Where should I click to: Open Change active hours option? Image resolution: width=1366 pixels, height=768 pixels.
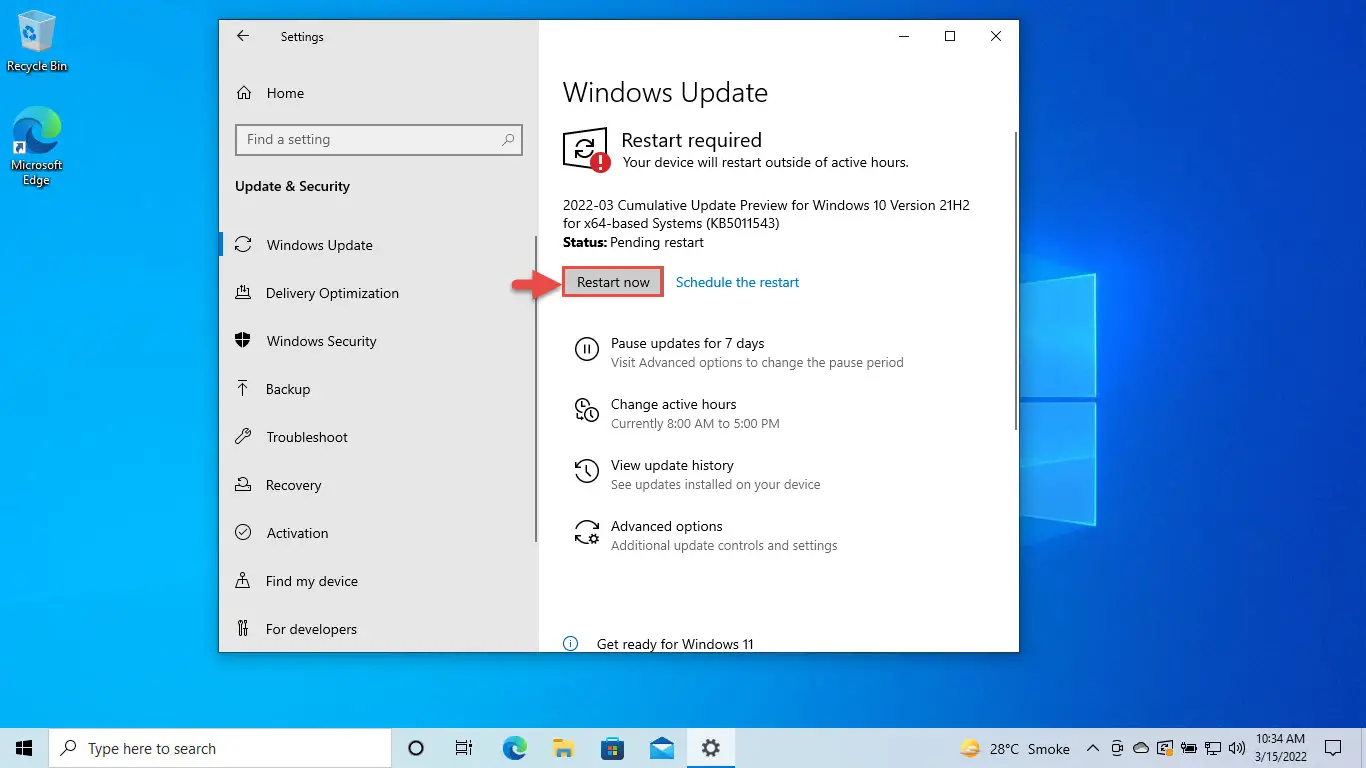677,413
